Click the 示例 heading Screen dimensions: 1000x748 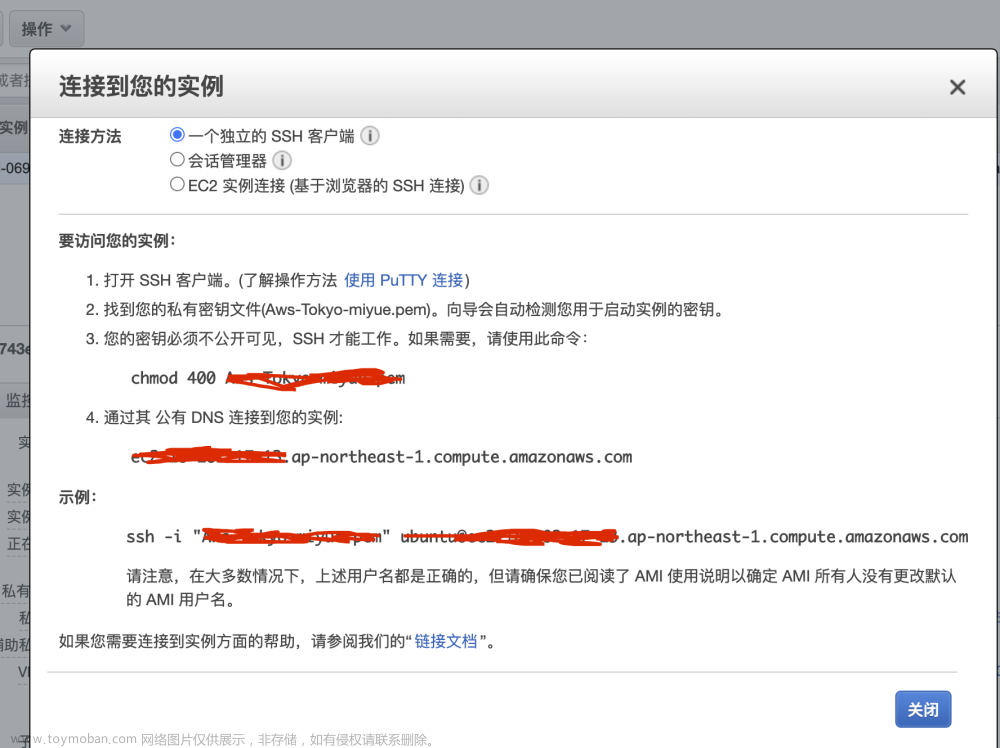tap(77, 497)
